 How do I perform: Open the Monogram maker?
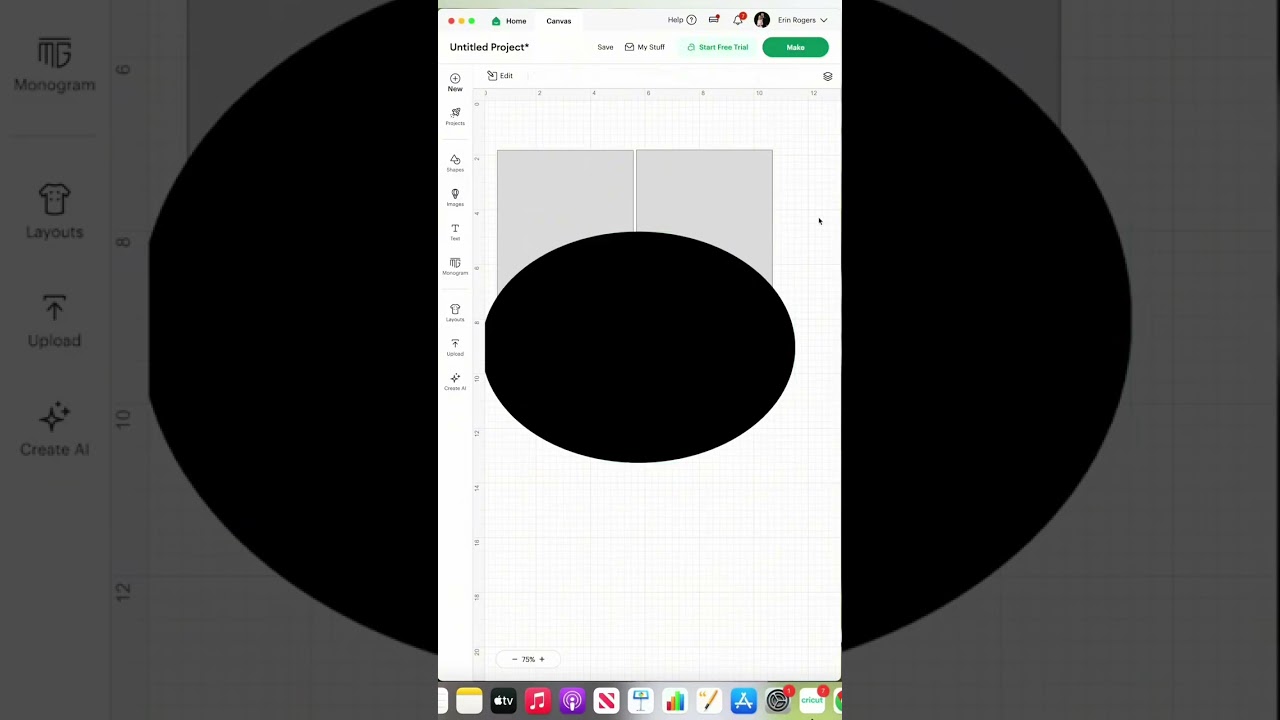point(455,266)
